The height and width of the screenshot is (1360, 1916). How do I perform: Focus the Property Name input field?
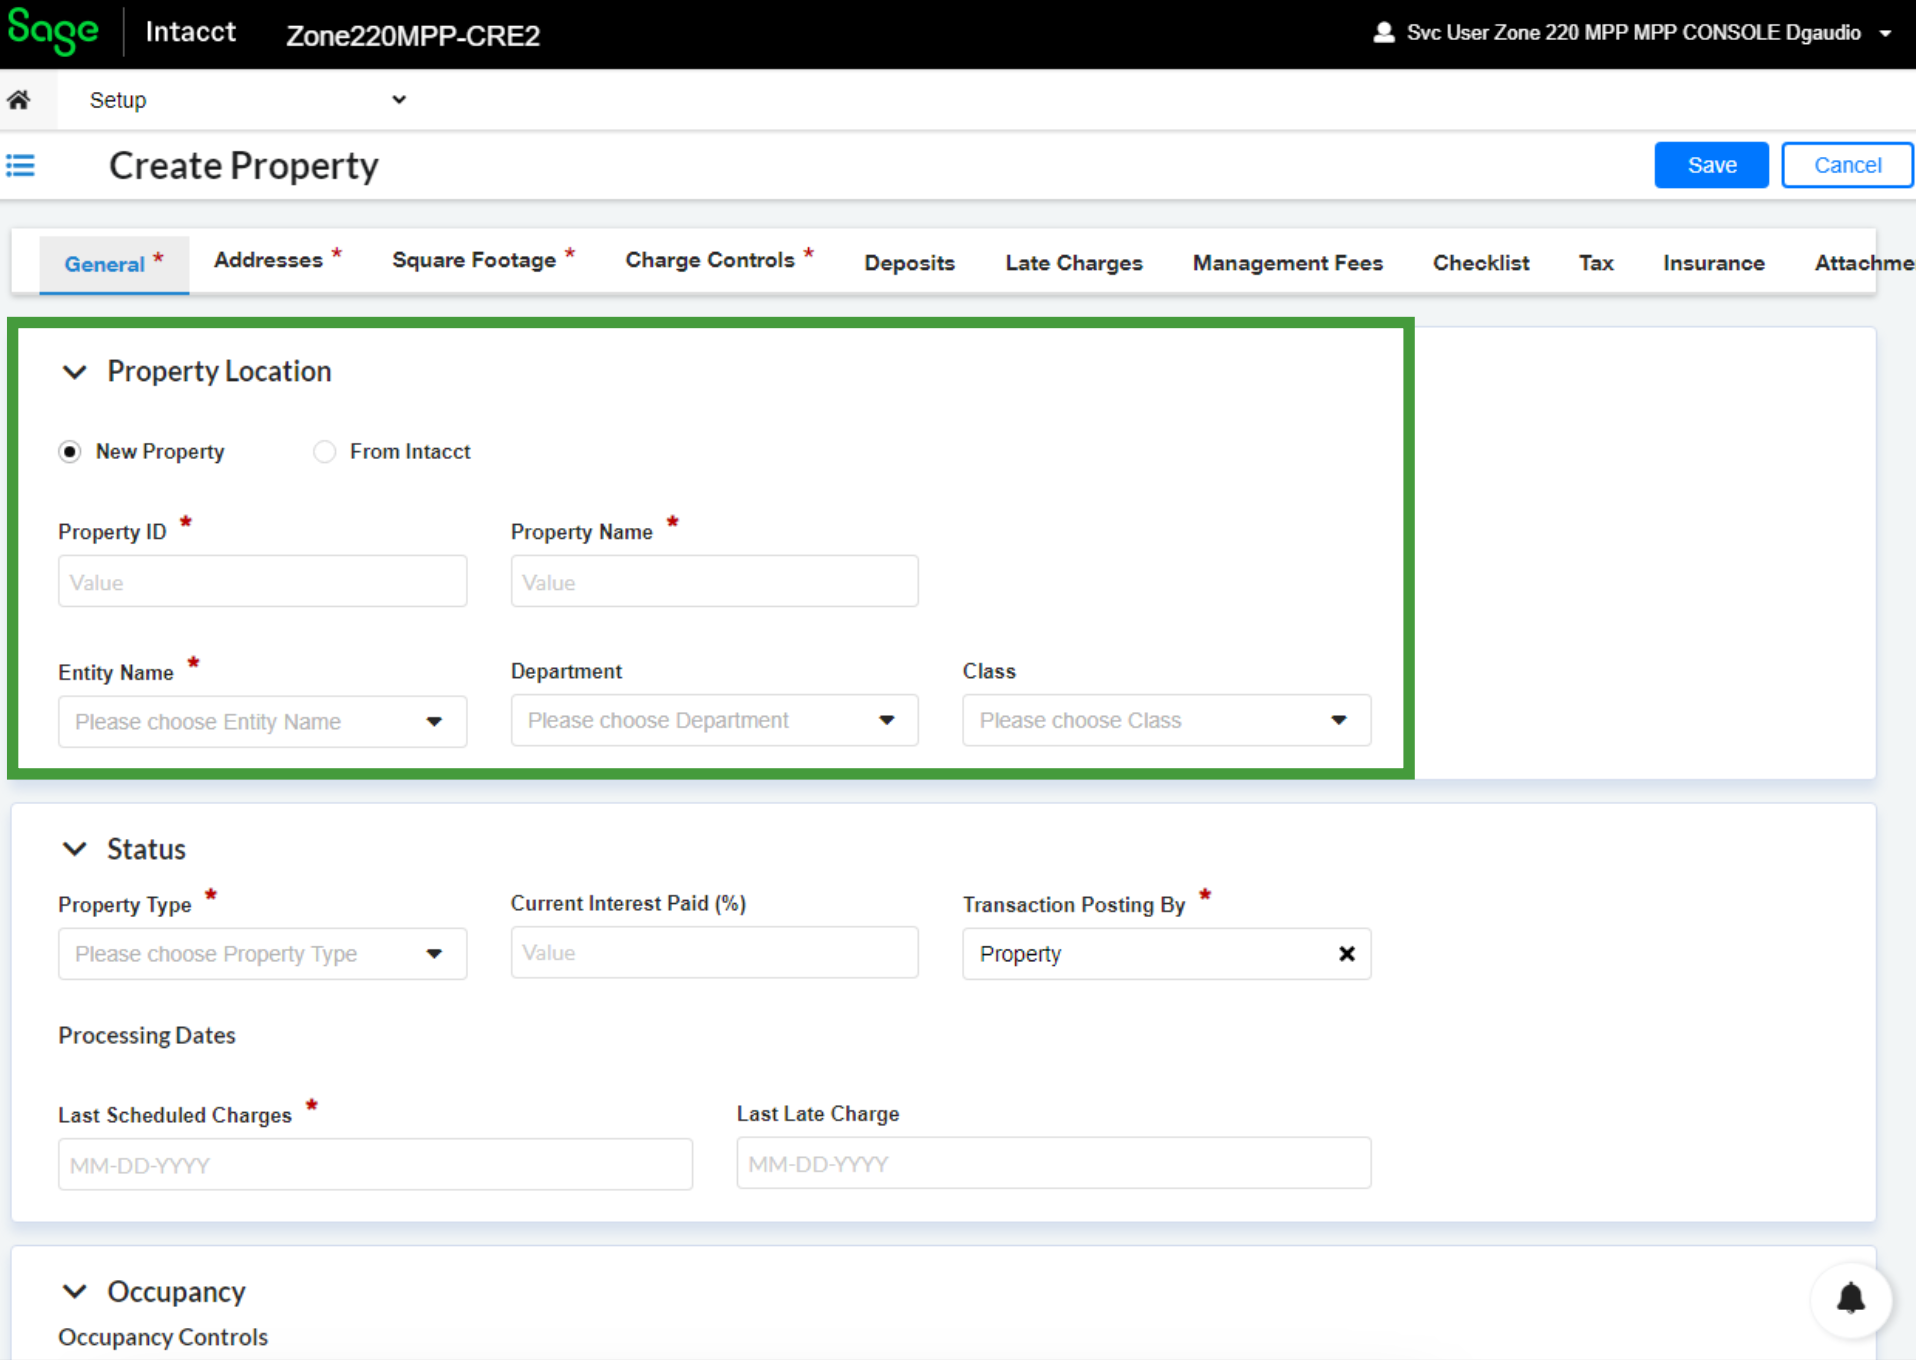(714, 582)
